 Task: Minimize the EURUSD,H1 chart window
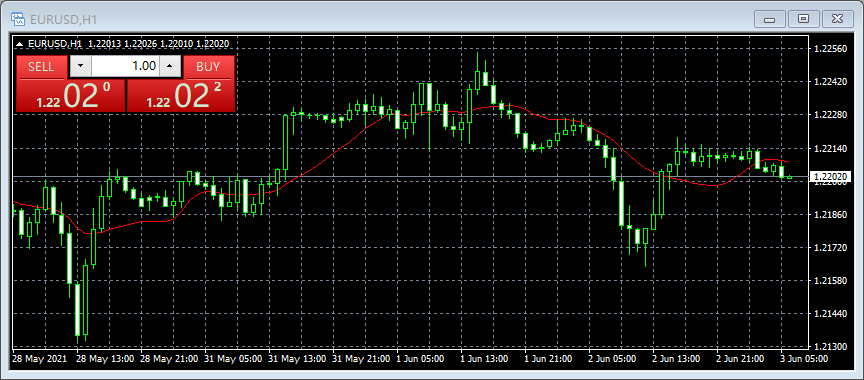(769, 19)
